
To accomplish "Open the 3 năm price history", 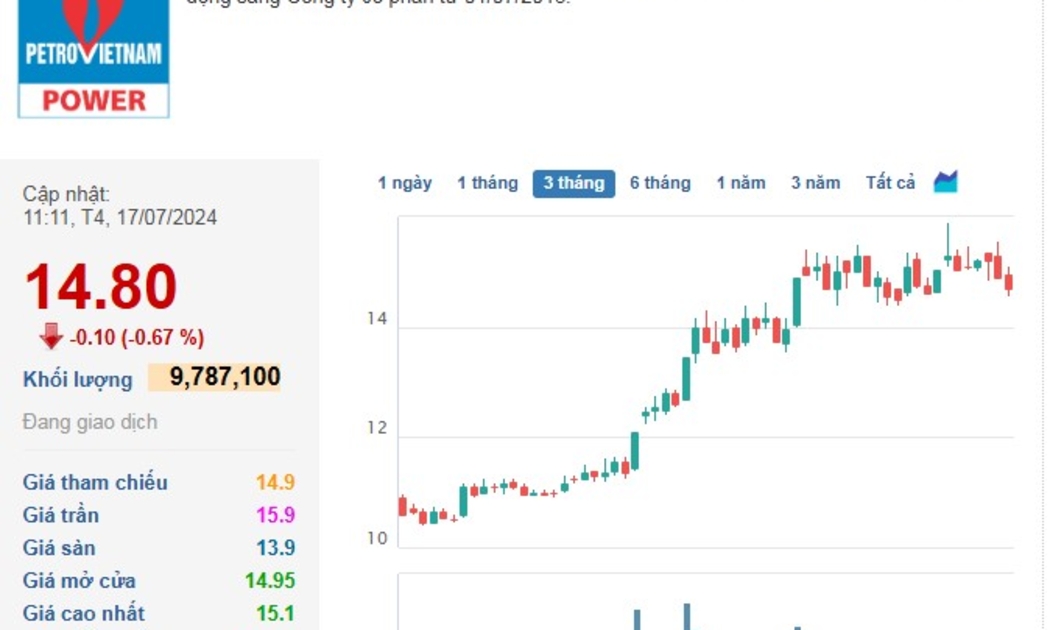I will pos(815,183).
